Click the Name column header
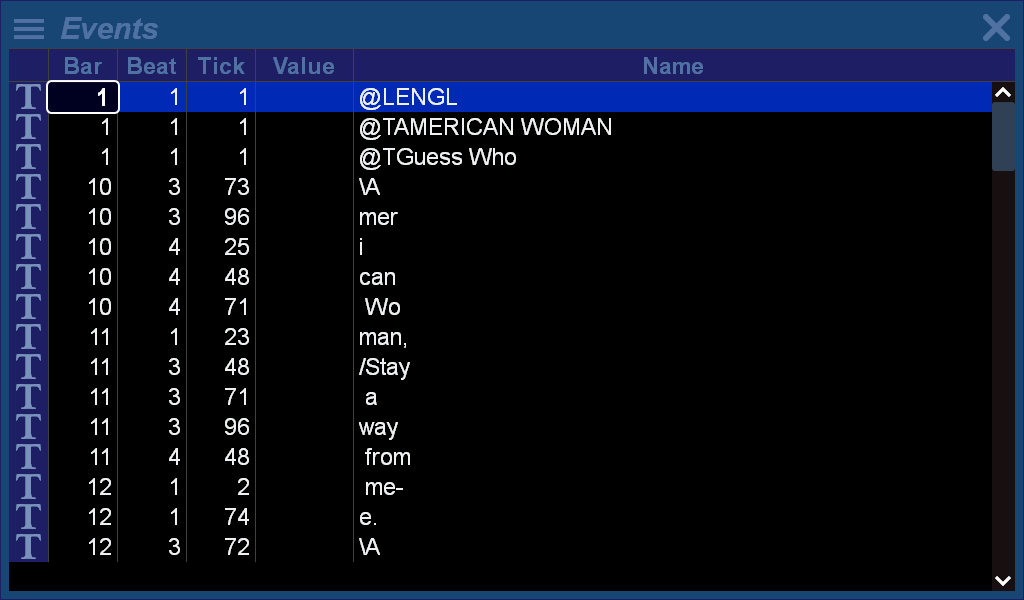The height and width of the screenshot is (600, 1024). pos(672,66)
